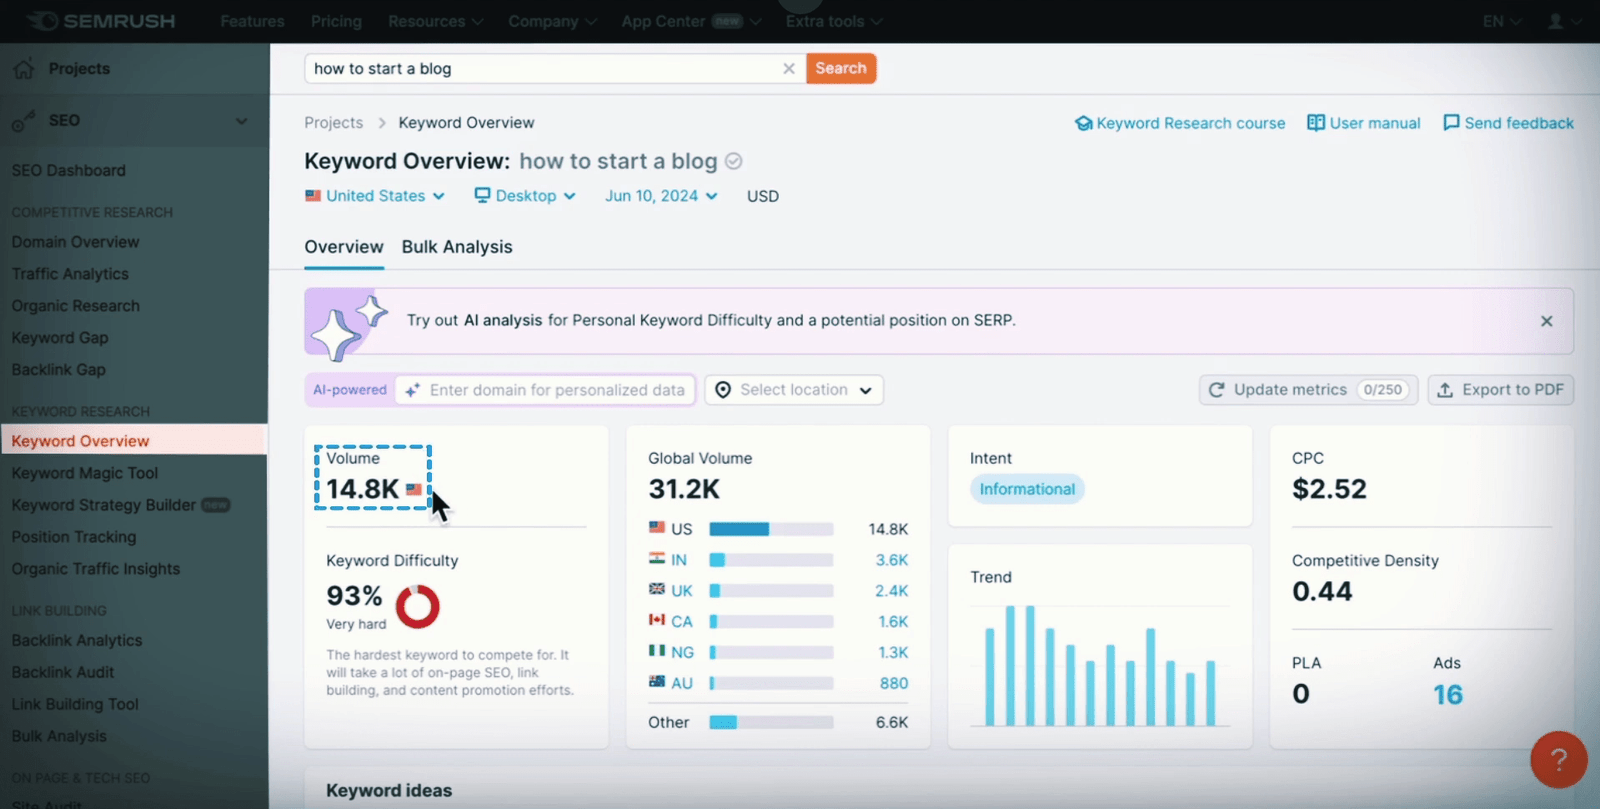Screen dimensions: 1600x809
Task: Click the Australia flag in Global Volume
Action: point(657,682)
